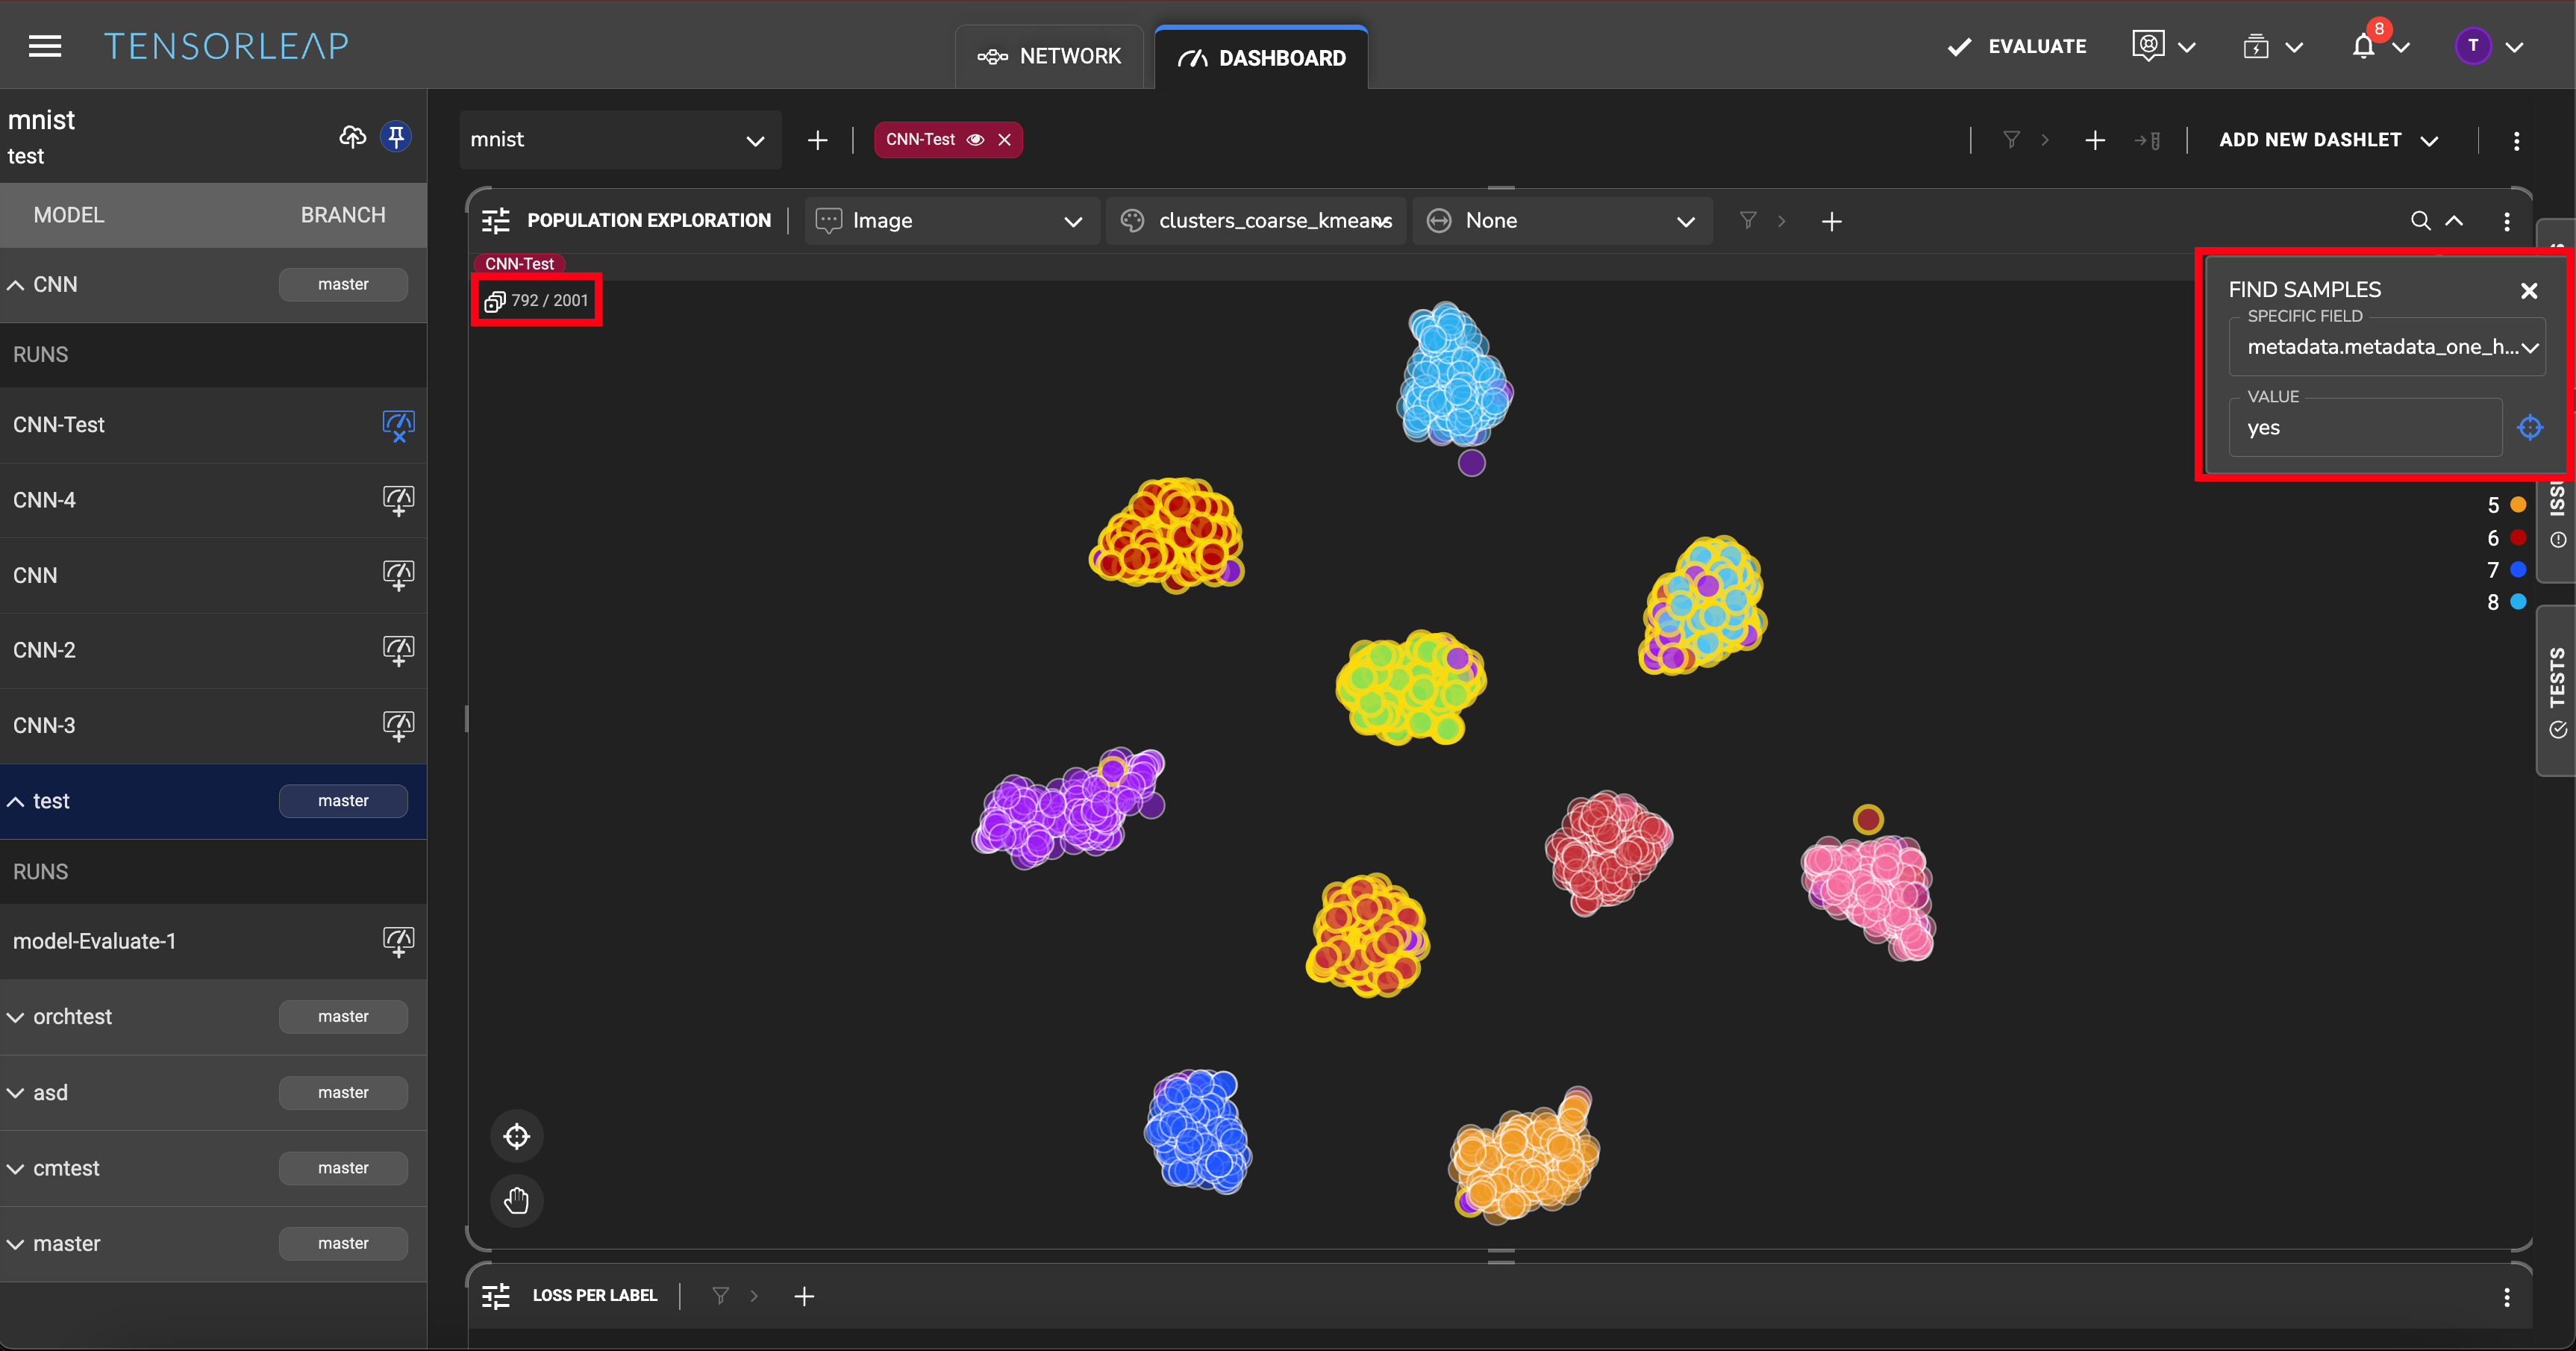Click the VALUE input field containing yes
Image resolution: width=2576 pixels, height=1351 pixels.
click(2365, 428)
